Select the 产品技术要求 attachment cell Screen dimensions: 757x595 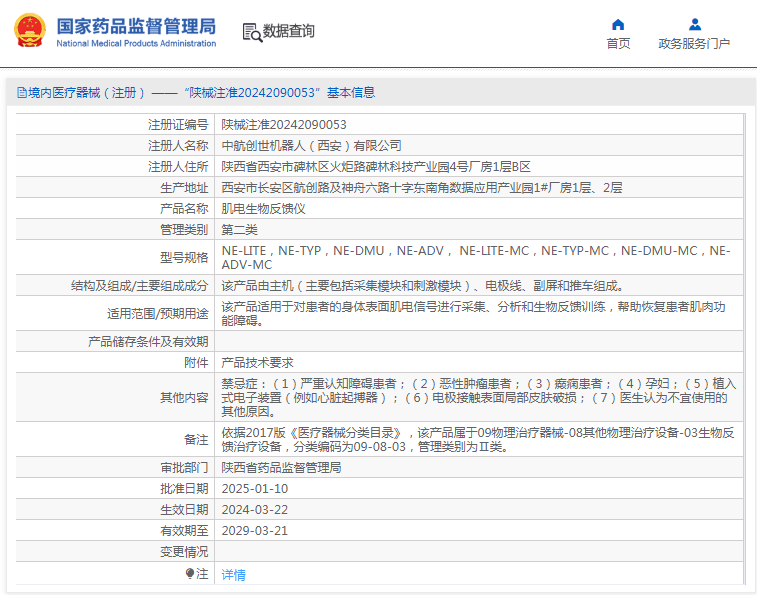257,363
